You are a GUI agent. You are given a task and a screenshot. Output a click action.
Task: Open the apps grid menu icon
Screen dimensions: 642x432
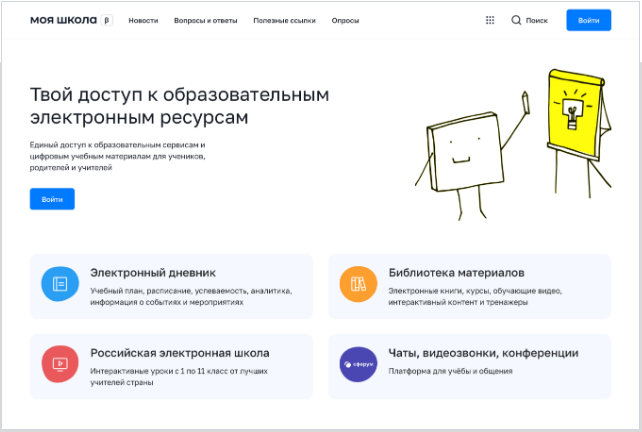(x=489, y=20)
